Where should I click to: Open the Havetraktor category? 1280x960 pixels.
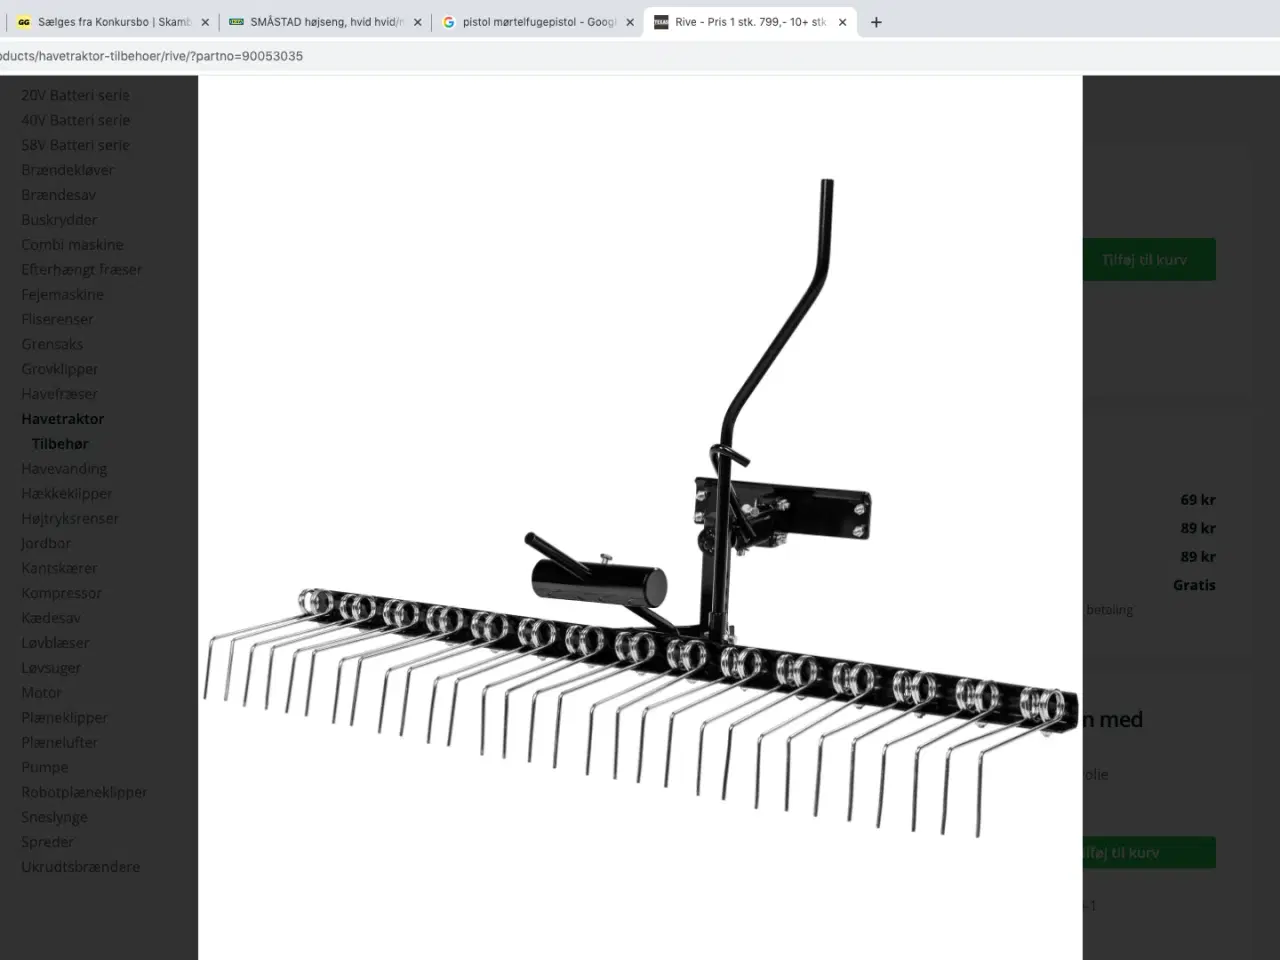coord(63,419)
